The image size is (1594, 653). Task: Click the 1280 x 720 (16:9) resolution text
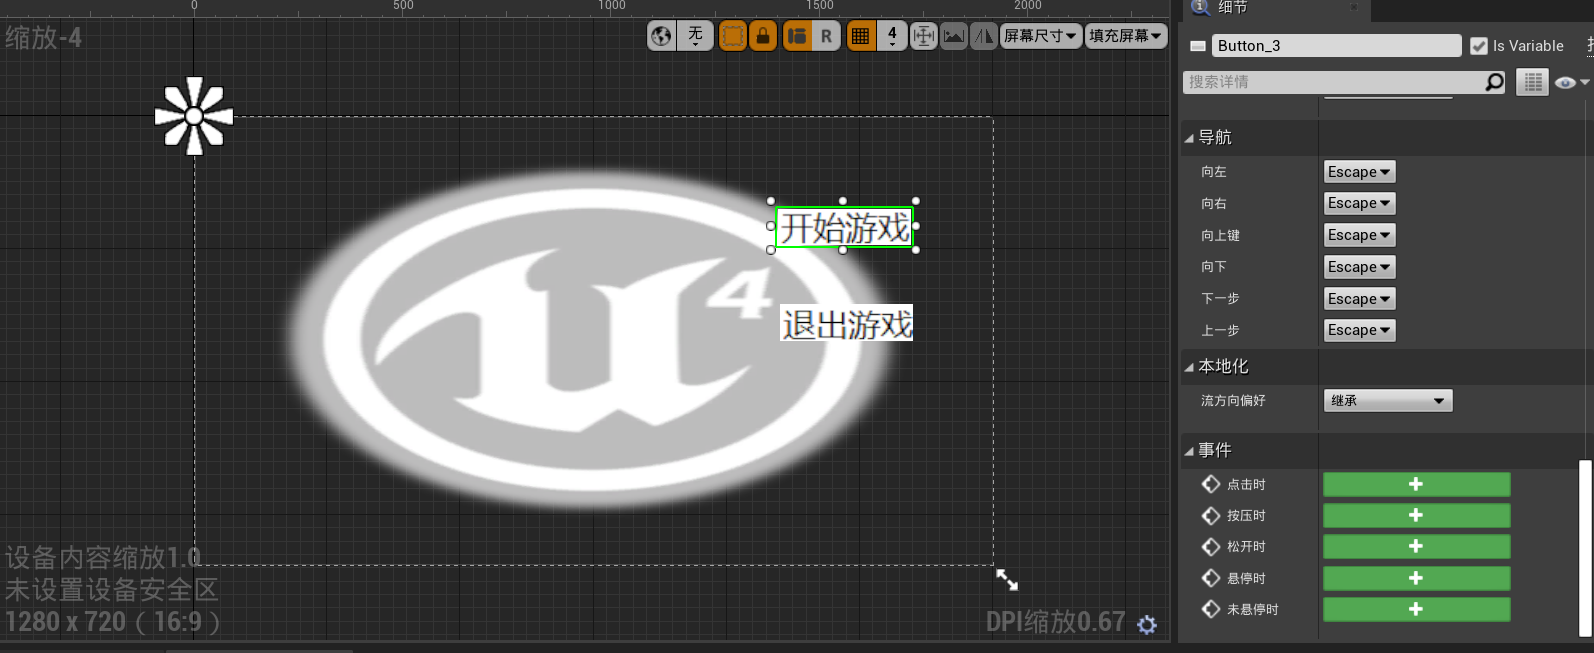click(x=112, y=622)
